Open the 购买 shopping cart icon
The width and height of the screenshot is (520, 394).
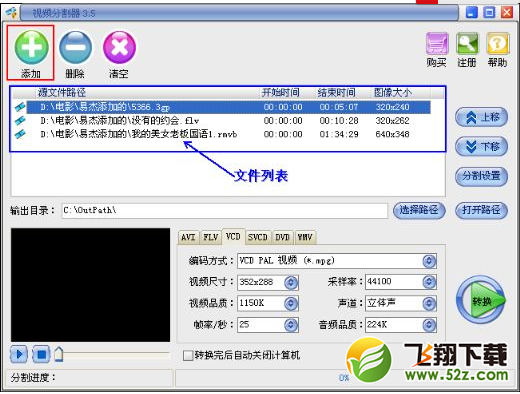click(x=437, y=44)
